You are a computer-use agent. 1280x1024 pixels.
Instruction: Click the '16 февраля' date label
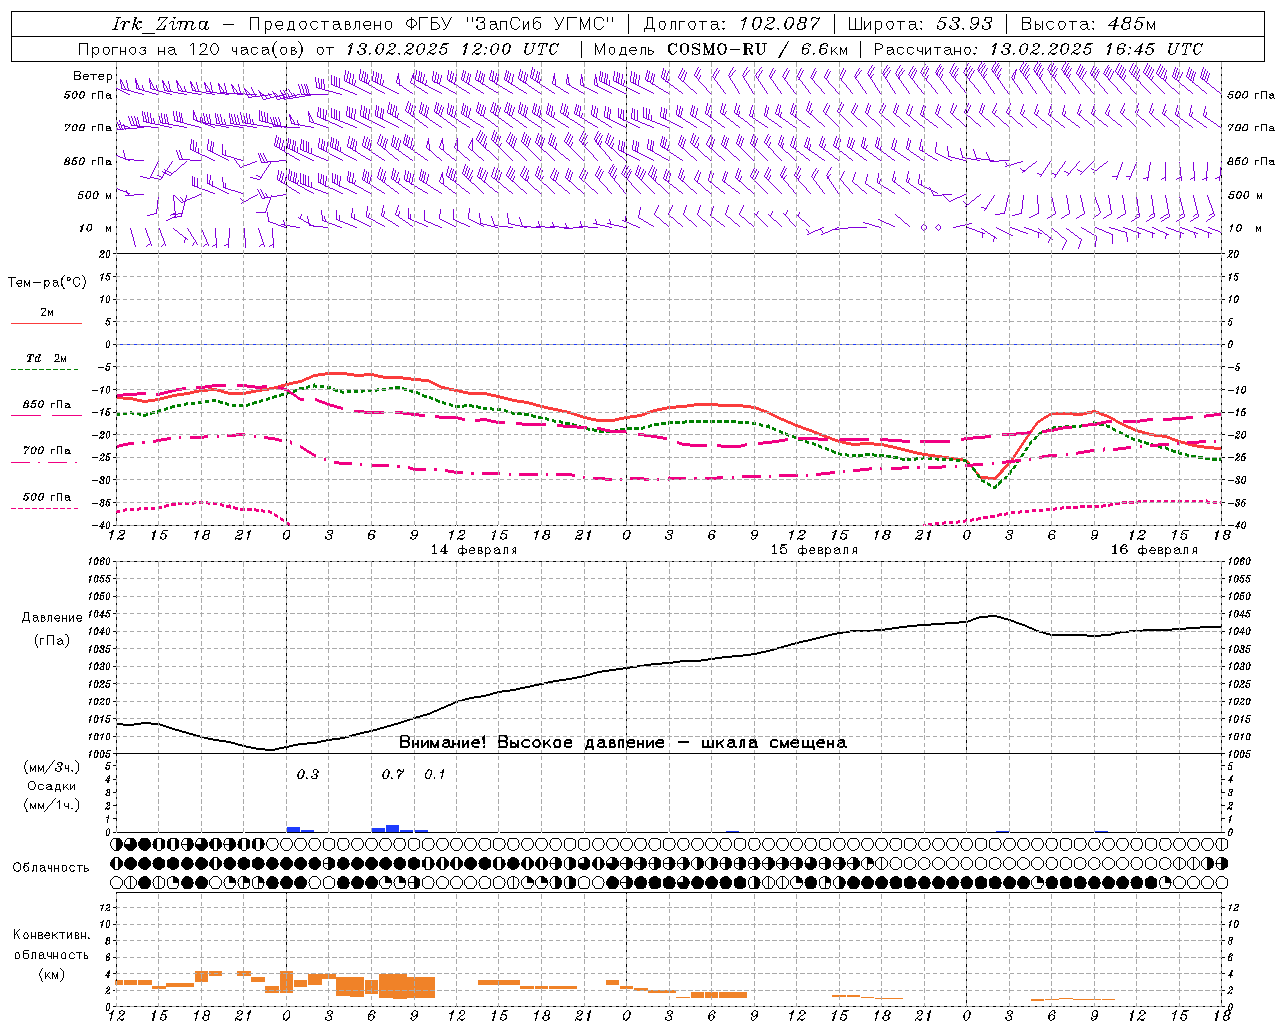click(x=1154, y=550)
